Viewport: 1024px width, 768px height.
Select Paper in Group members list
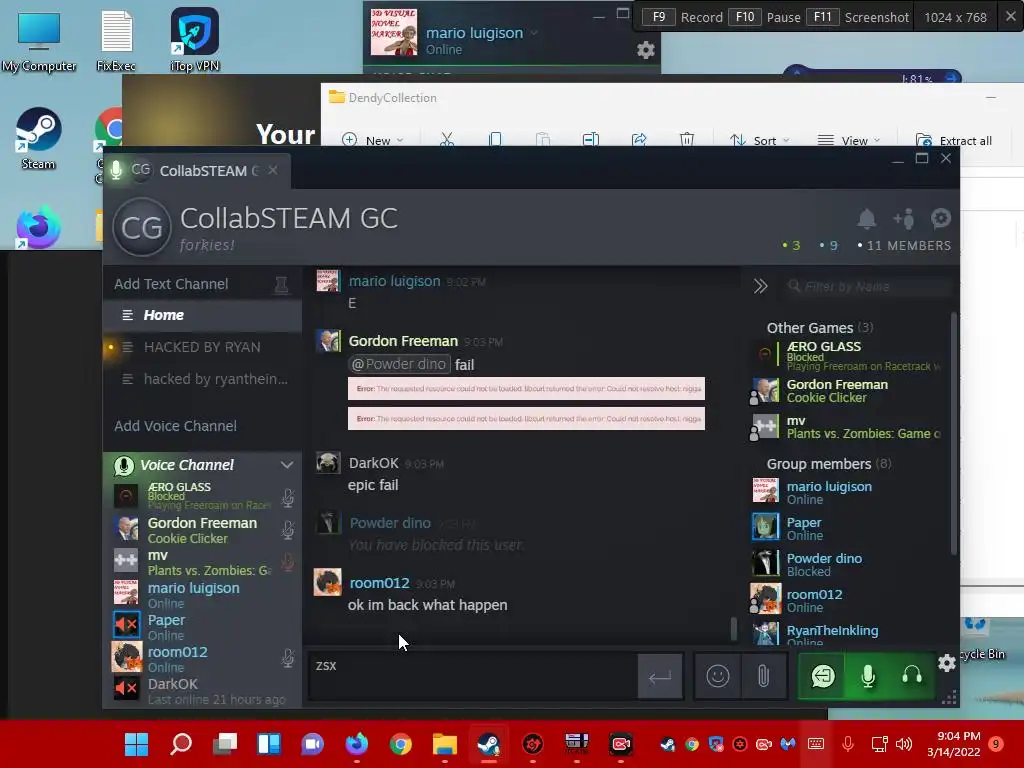(848, 528)
